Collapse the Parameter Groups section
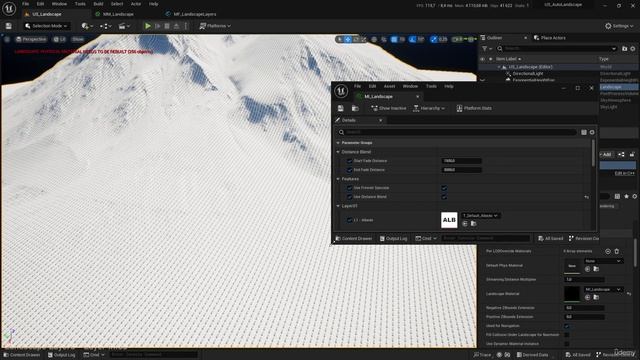 pyautogui.click(x=338, y=143)
